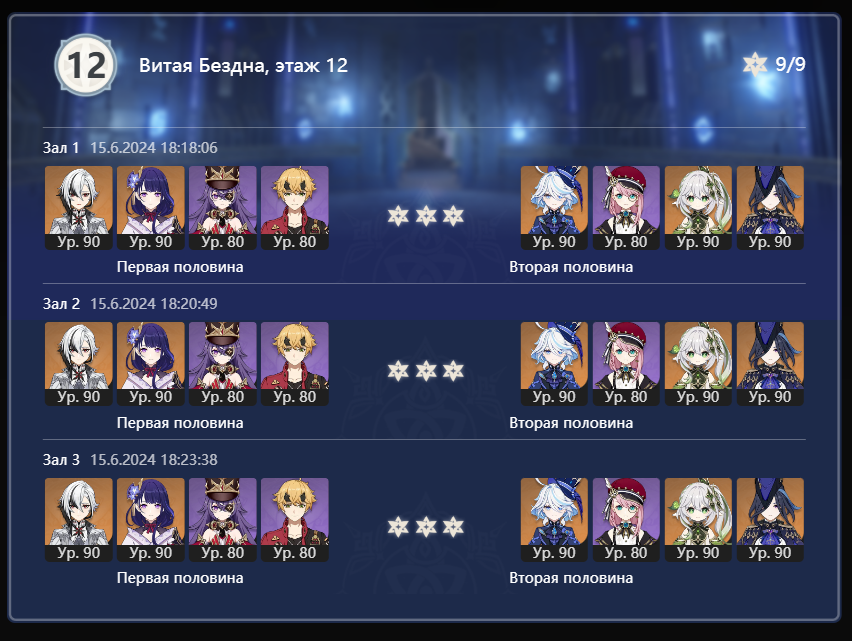Click the first star of Зал 2

[x=398, y=372]
